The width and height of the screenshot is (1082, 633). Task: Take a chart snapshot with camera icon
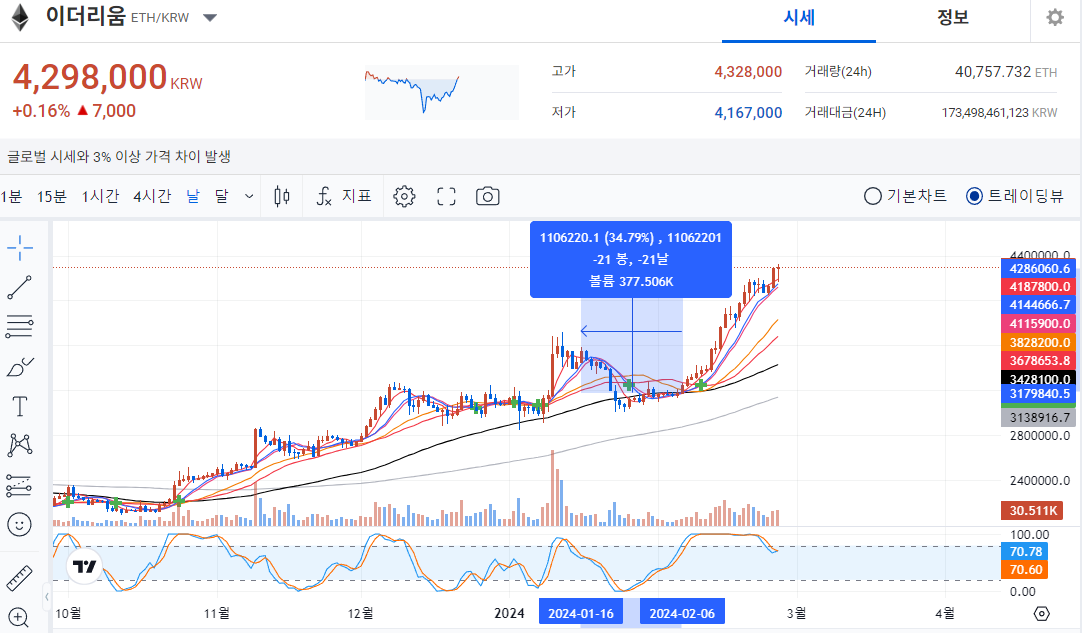488,197
